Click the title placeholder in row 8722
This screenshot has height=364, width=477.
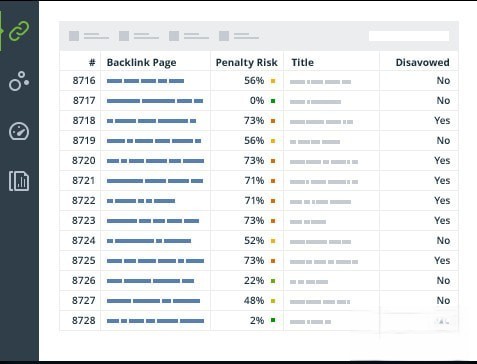pyautogui.click(x=320, y=202)
